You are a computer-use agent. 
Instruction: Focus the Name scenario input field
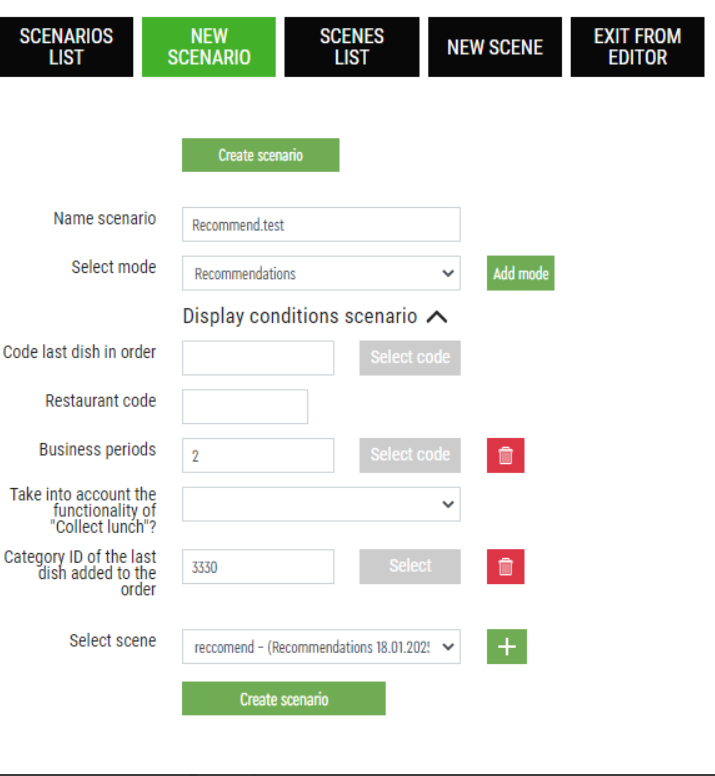[321, 225]
